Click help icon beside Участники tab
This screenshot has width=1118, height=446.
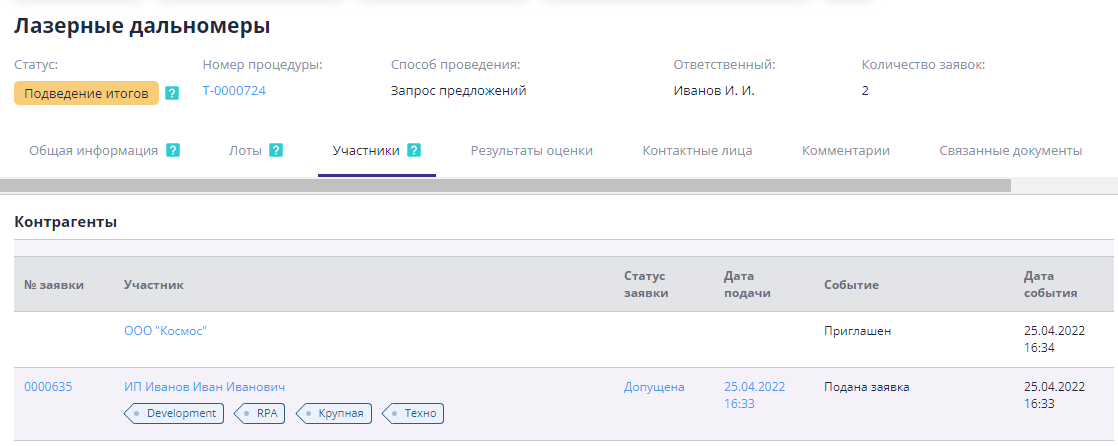(414, 151)
